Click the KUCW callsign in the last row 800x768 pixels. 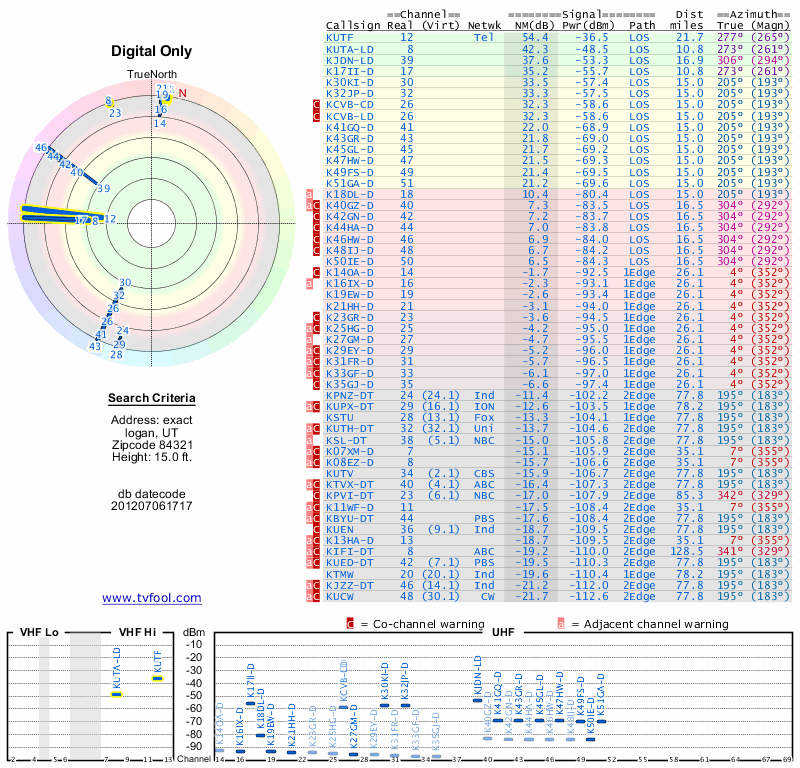[340, 597]
